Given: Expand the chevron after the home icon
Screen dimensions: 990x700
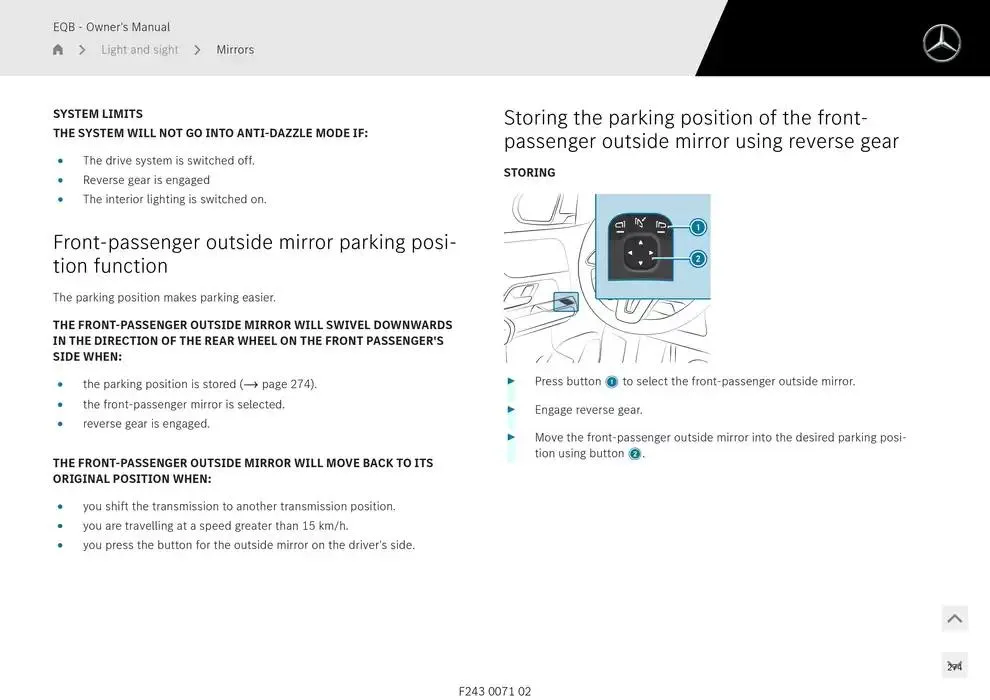Looking at the screenshot, I should (x=81, y=48).
